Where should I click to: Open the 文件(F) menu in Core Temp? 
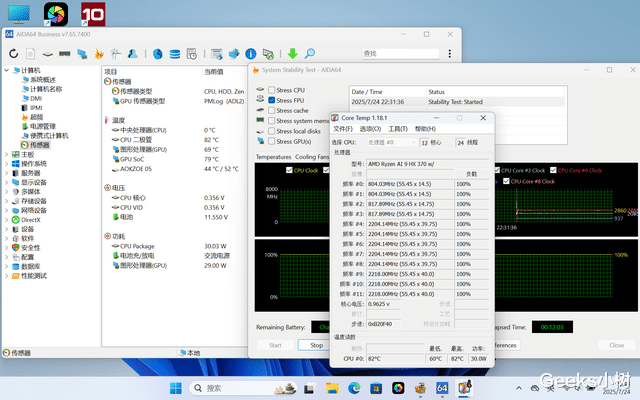(343, 128)
